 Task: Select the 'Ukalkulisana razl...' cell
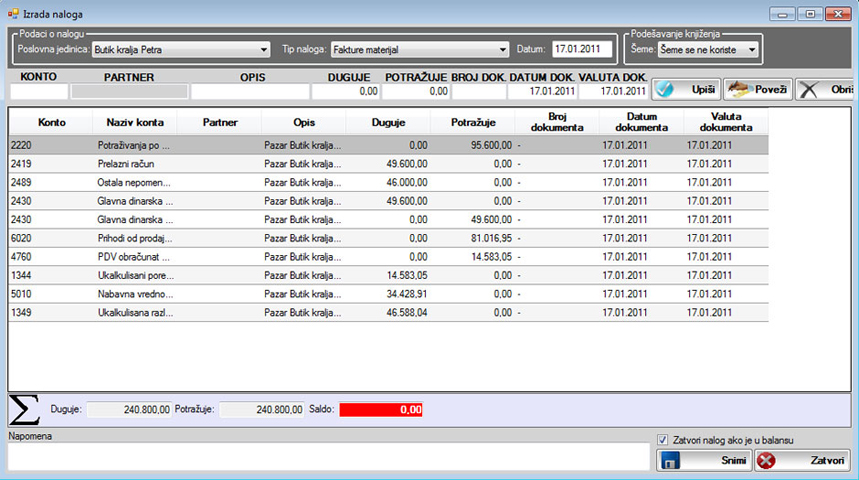coord(135,313)
